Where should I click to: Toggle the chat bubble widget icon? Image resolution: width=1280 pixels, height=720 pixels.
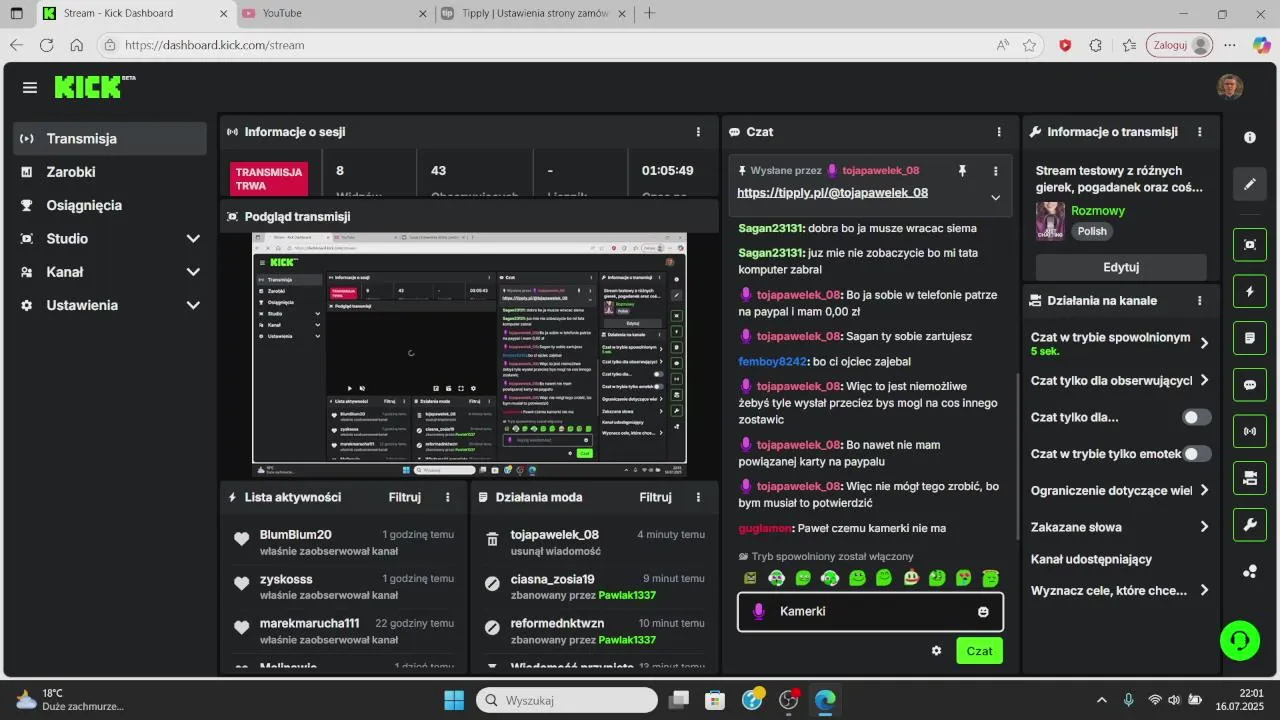1250,385
